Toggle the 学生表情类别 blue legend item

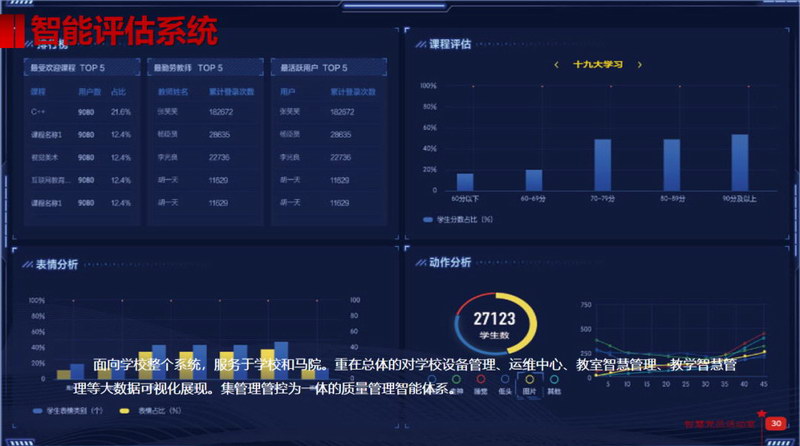click(x=70, y=411)
